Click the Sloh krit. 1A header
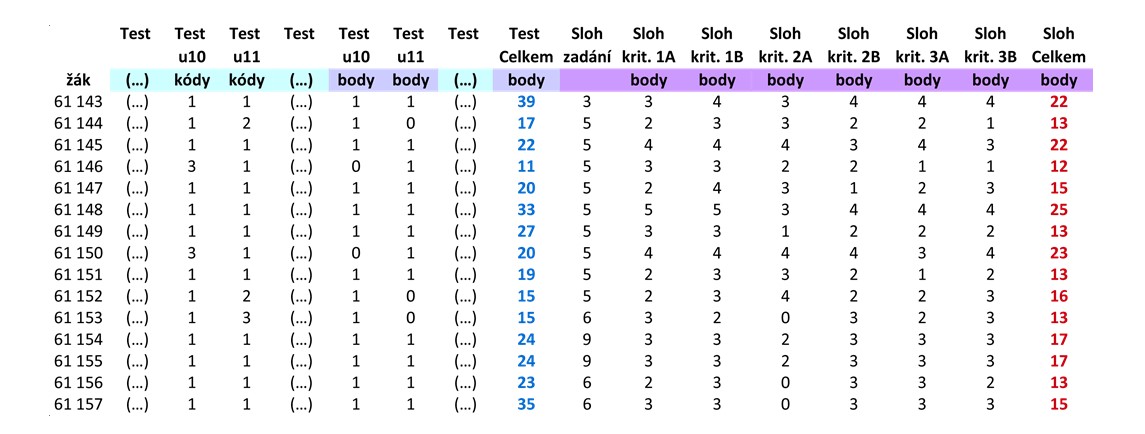1145x434 pixels. tap(649, 45)
